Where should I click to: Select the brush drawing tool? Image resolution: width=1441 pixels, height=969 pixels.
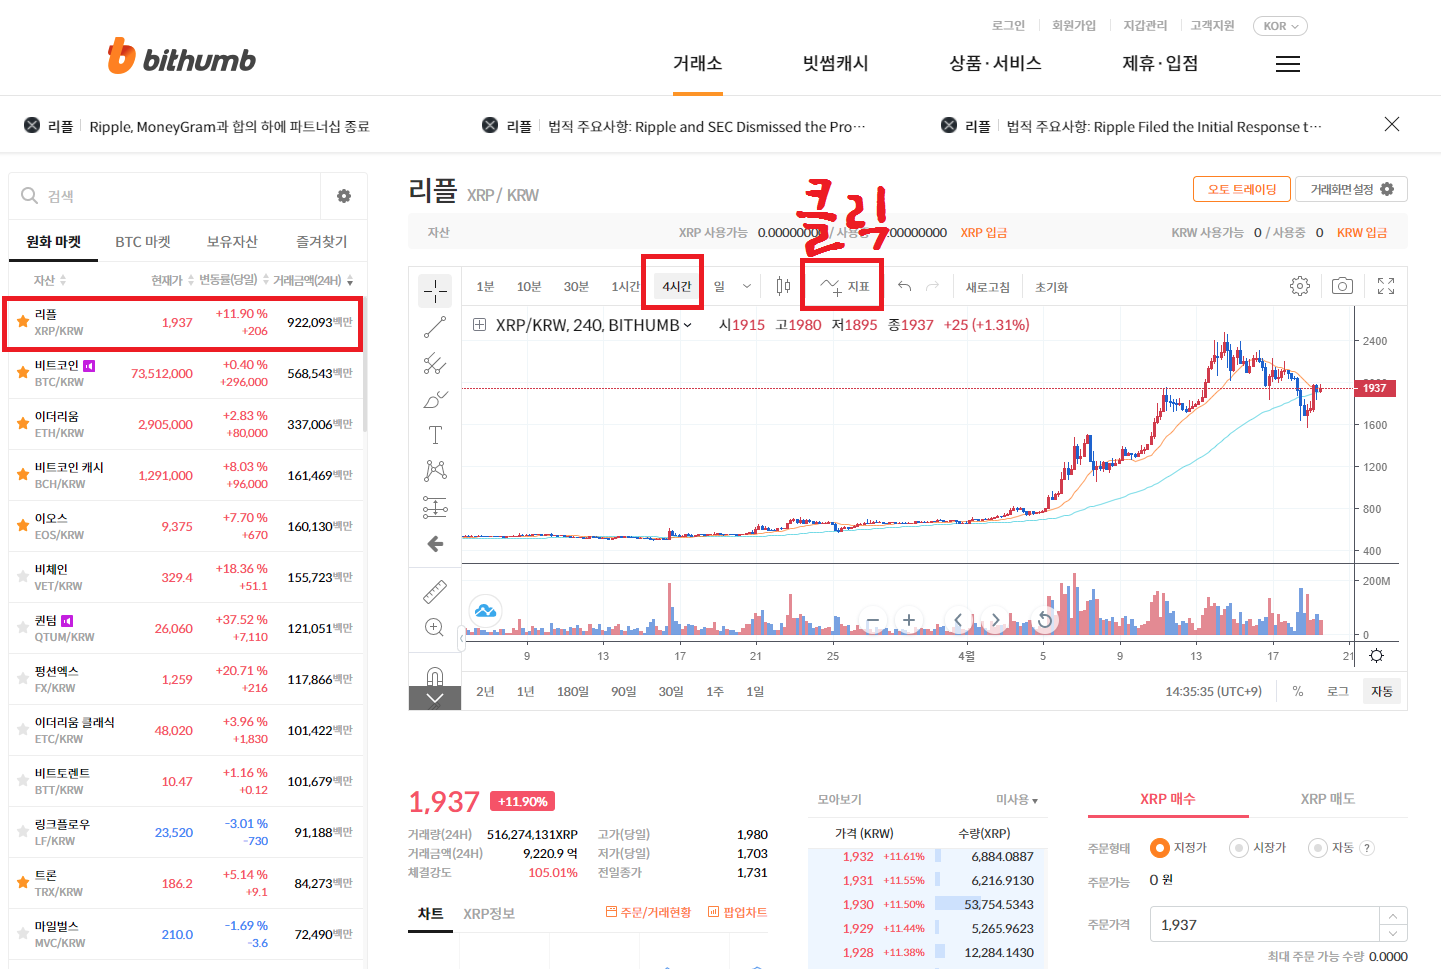tap(435, 399)
